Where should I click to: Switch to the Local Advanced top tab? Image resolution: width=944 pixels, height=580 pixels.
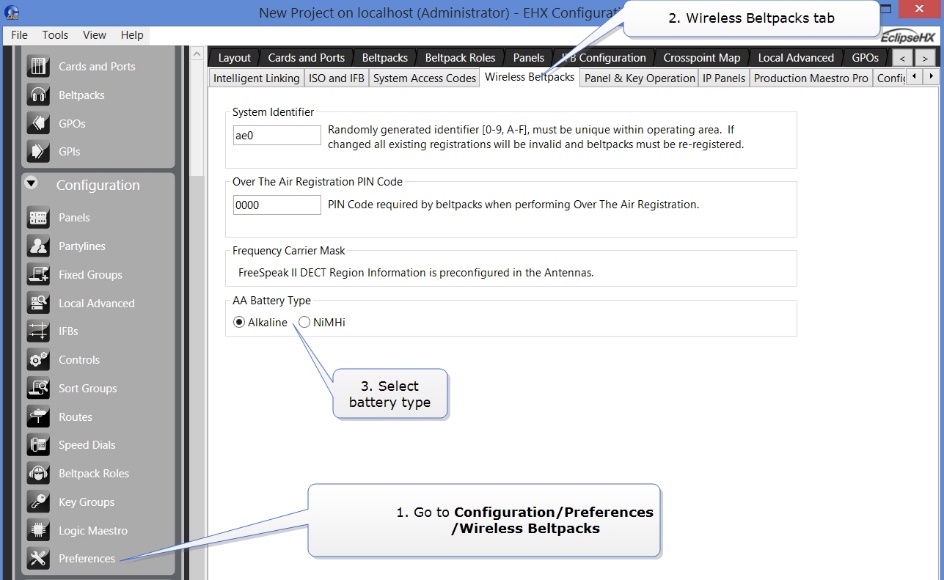tap(796, 58)
